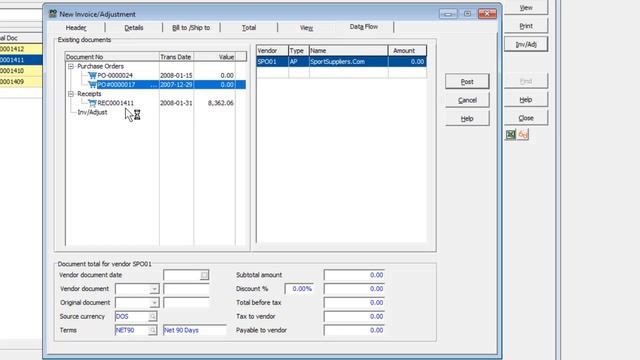
Task: Switch to the Total tab
Action: 249,27
